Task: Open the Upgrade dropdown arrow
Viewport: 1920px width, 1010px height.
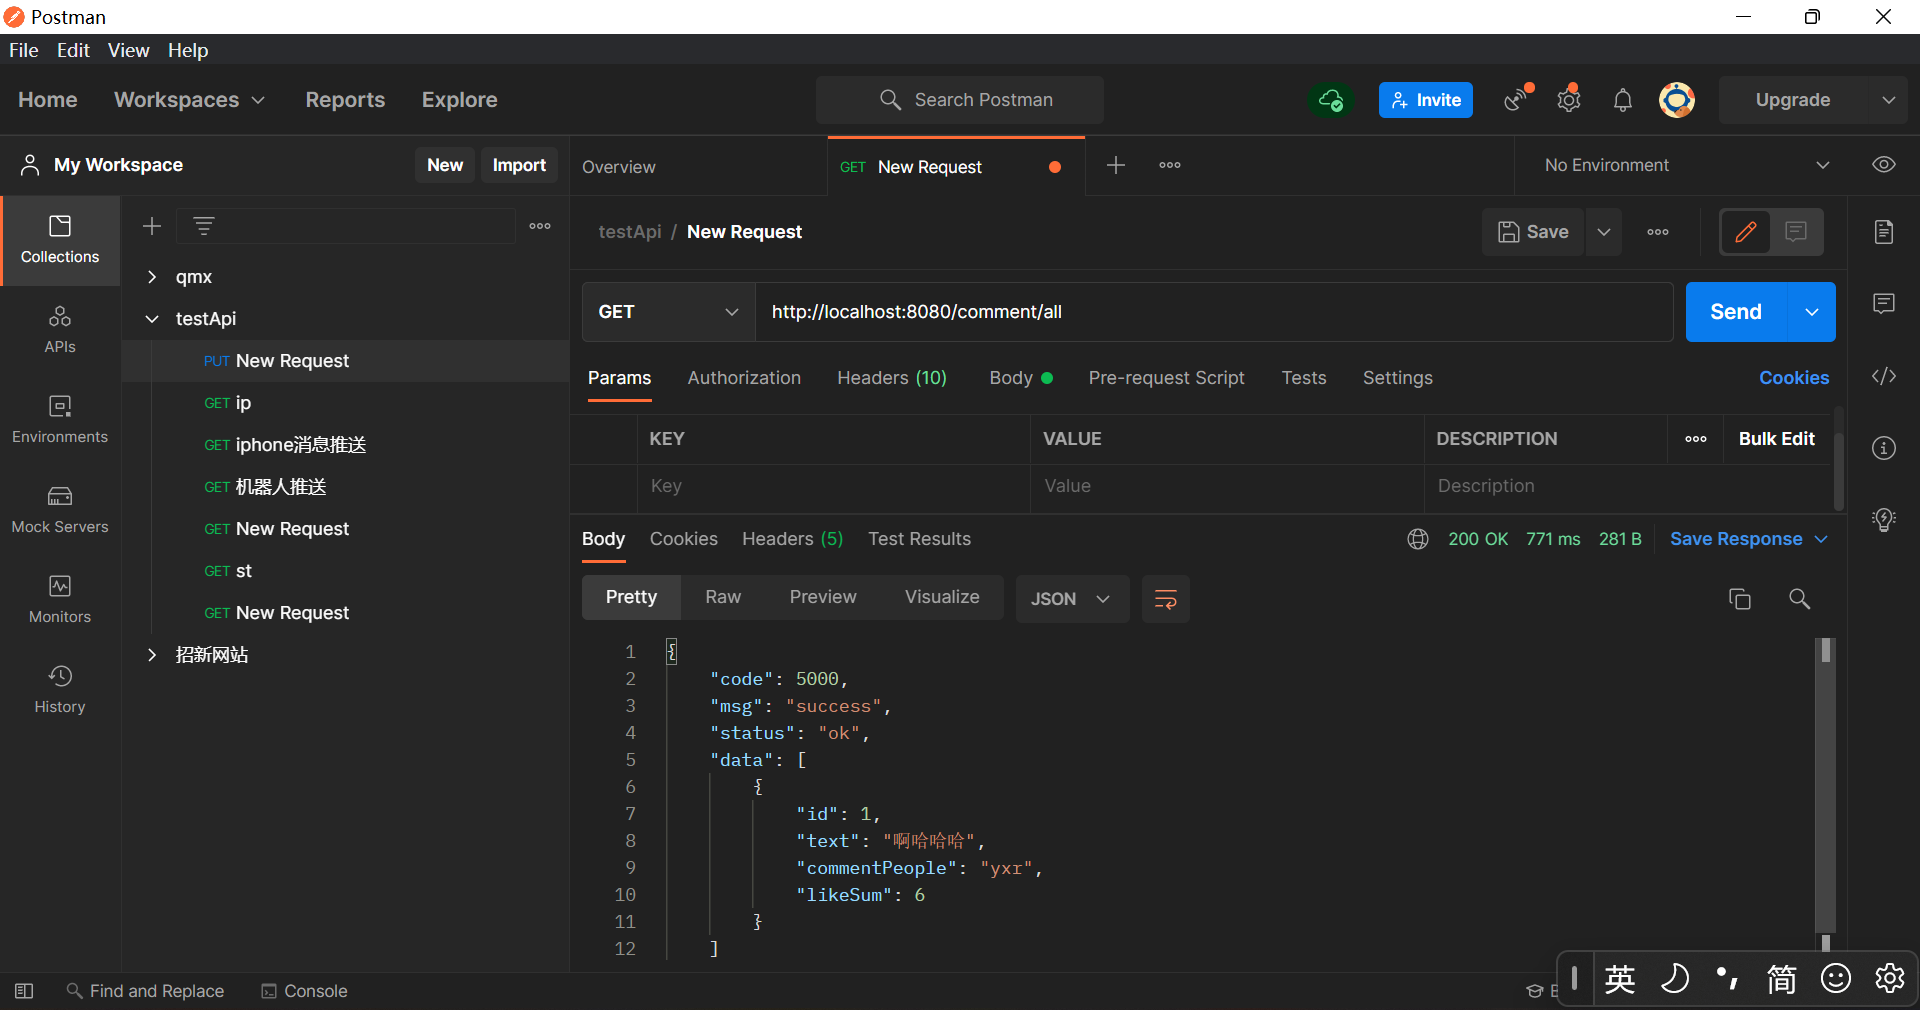Action: [x=1888, y=100]
